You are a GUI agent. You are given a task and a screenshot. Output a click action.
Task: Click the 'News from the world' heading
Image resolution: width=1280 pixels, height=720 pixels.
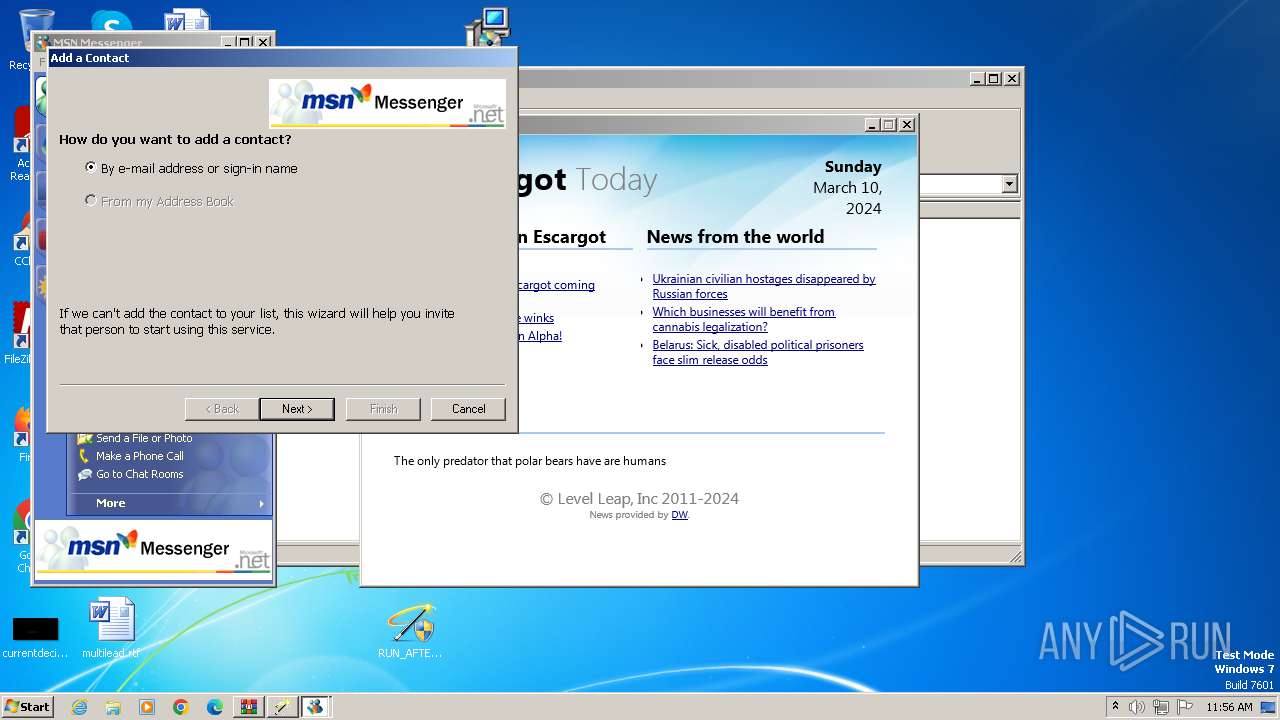tap(735, 237)
